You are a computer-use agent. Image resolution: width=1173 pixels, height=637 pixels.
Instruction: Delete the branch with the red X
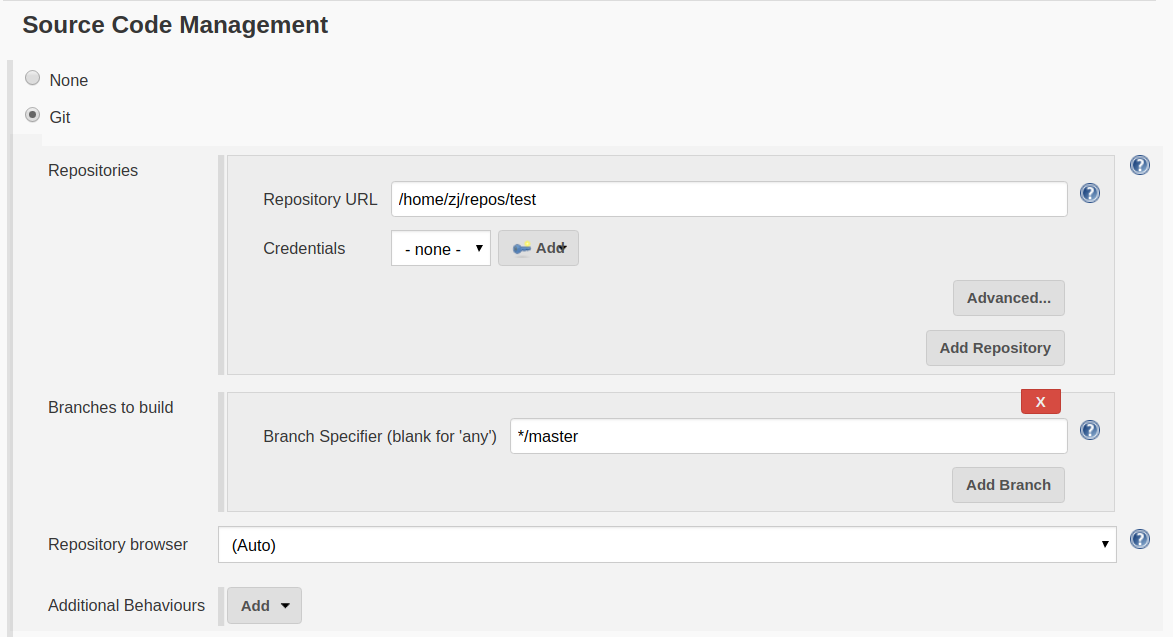1040,402
